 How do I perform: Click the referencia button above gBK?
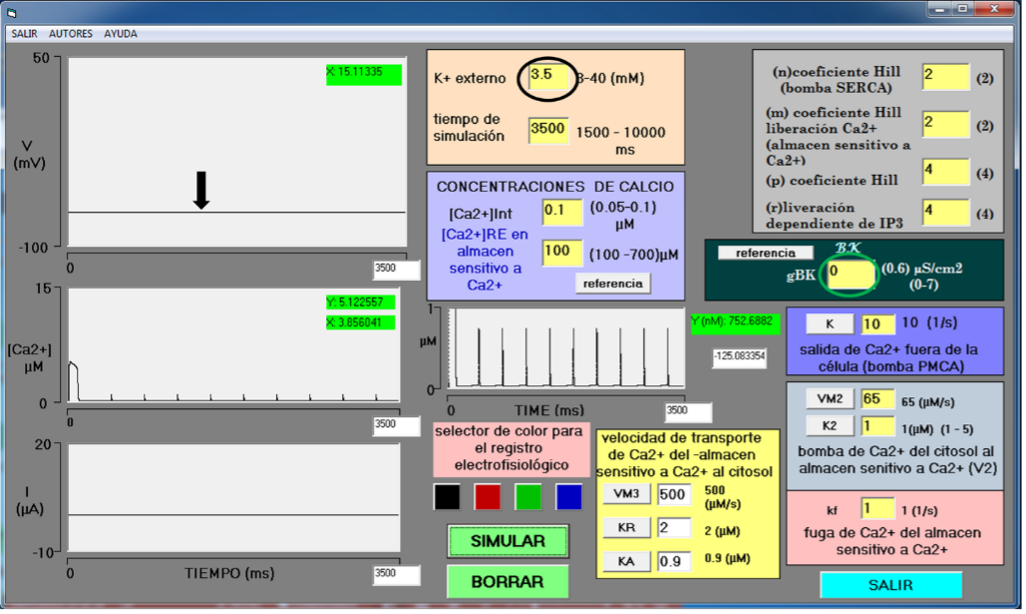point(765,253)
